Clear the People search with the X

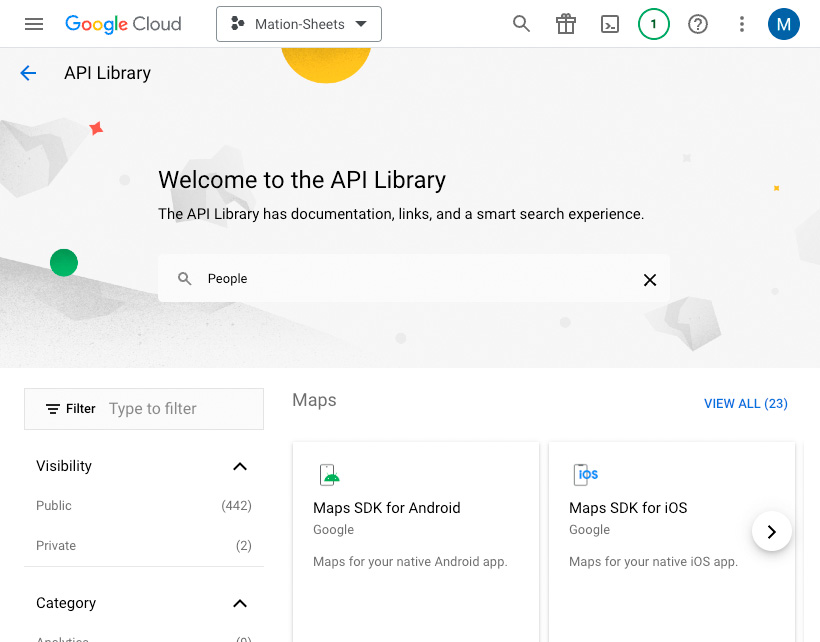pyautogui.click(x=650, y=280)
